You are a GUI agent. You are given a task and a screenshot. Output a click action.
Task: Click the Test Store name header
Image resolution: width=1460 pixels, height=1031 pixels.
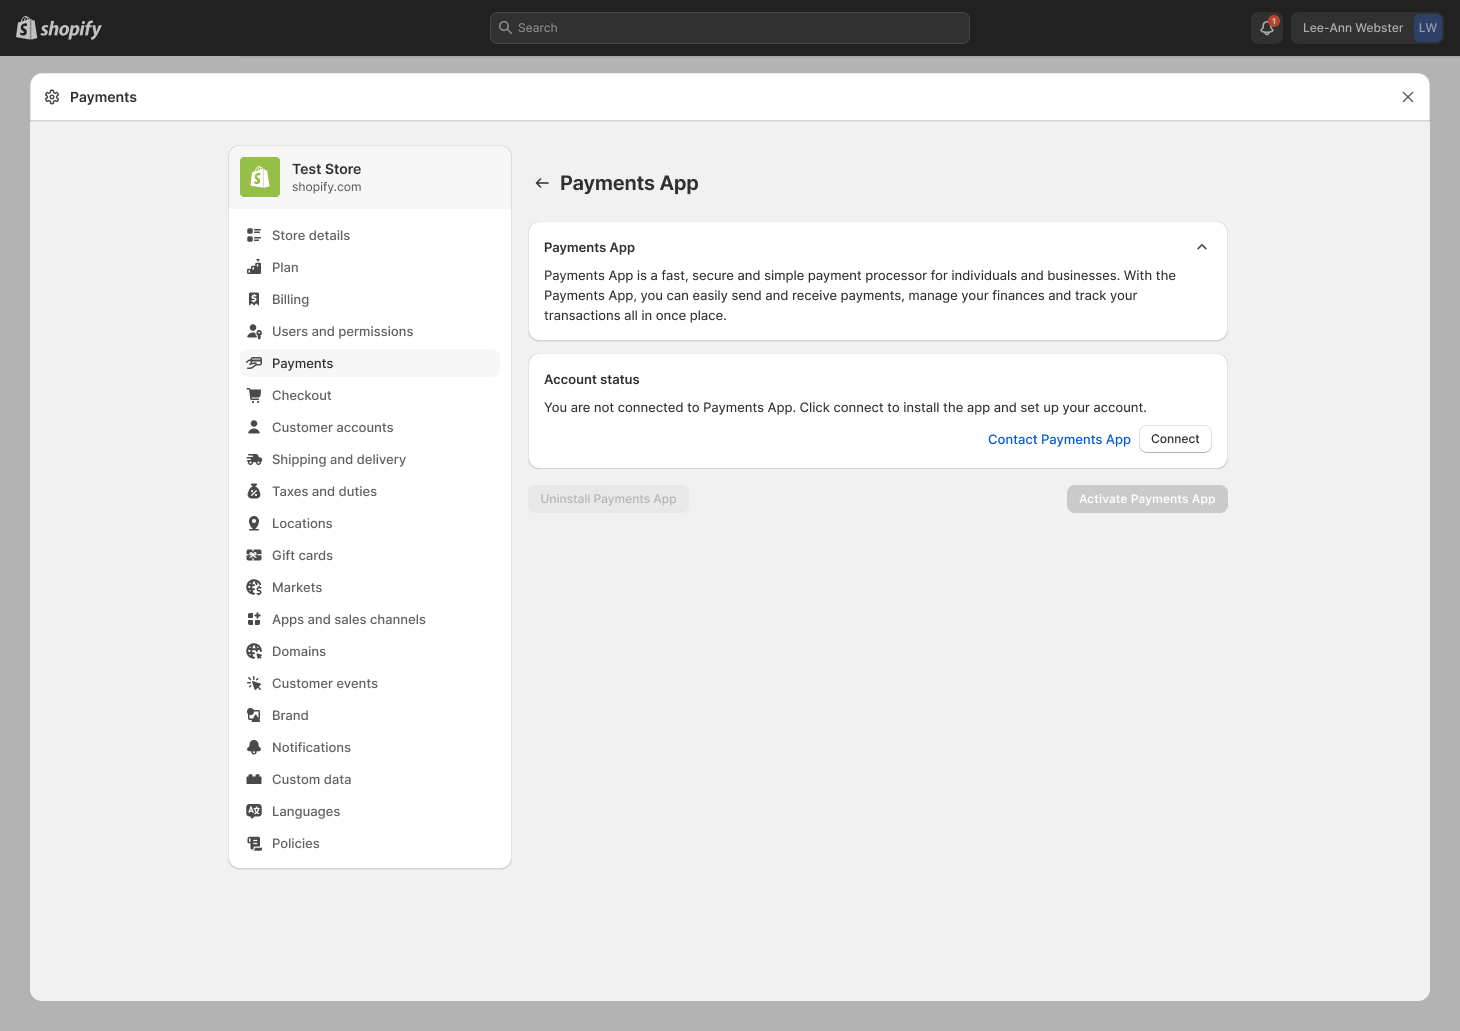[x=326, y=169]
